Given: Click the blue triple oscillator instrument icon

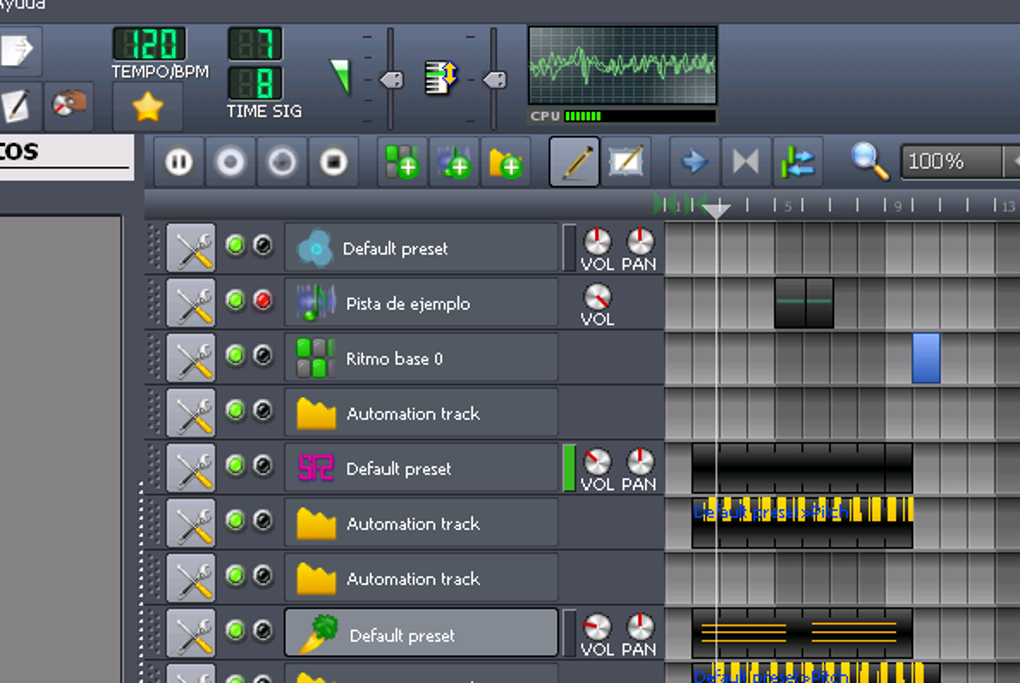Looking at the screenshot, I should pos(315,248).
